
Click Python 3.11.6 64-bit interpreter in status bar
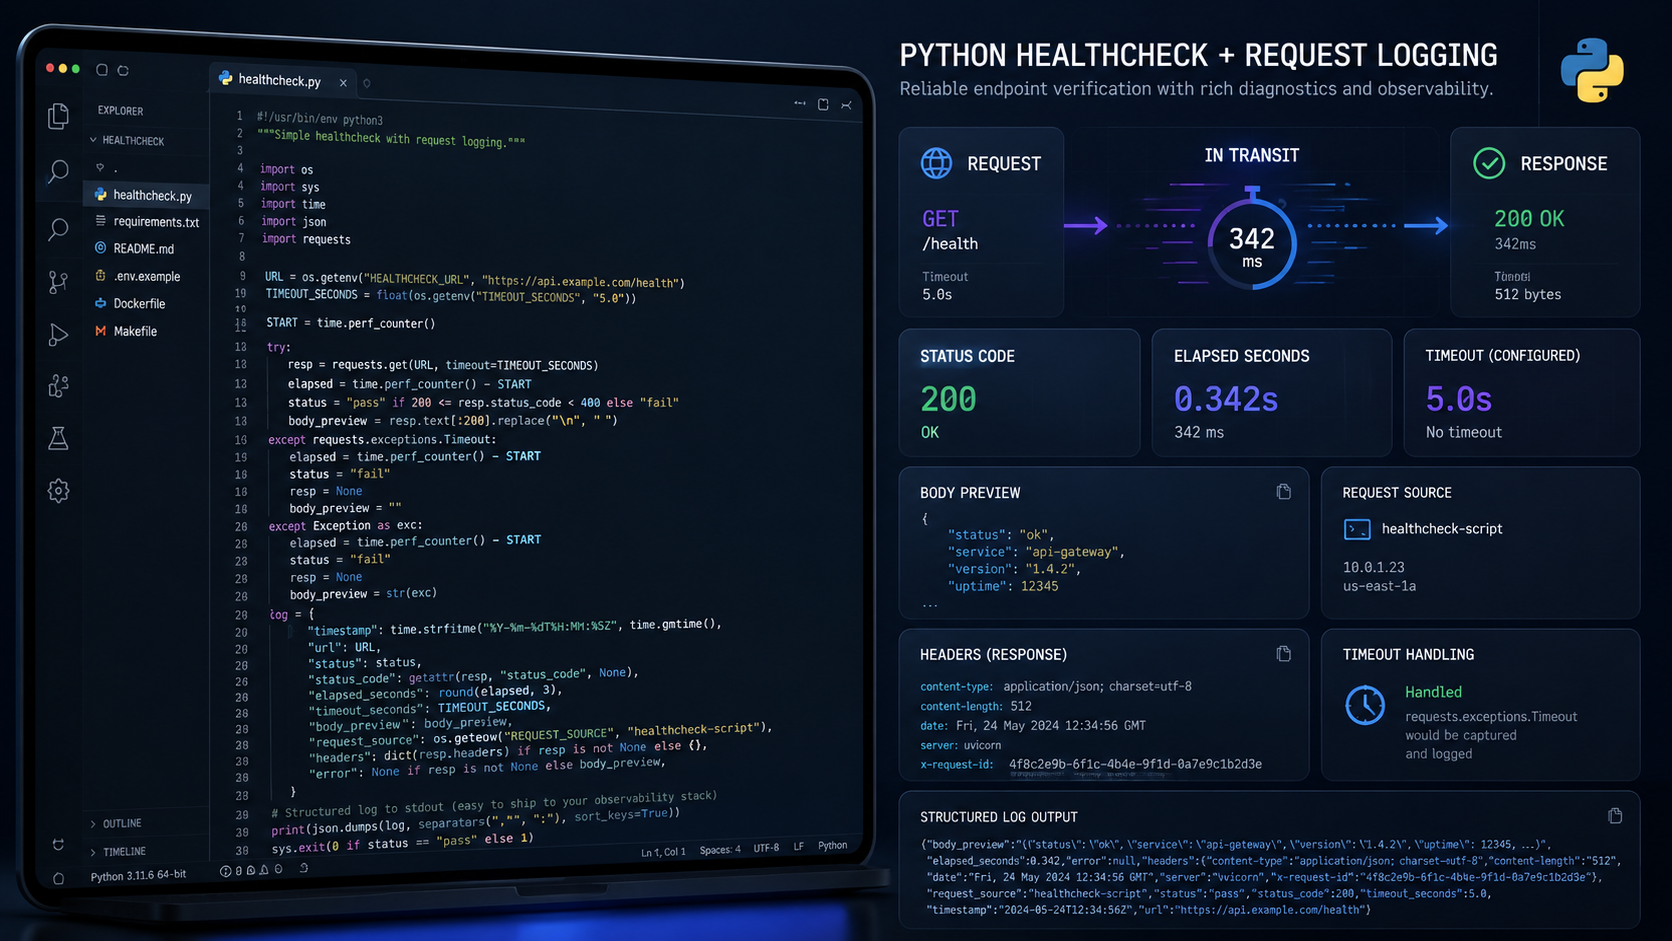pyautogui.click(x=138, y=875)
